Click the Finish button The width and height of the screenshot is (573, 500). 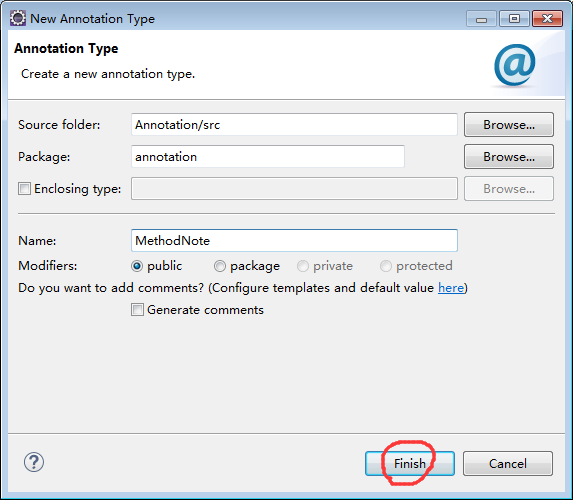click(x=410, y=463)
